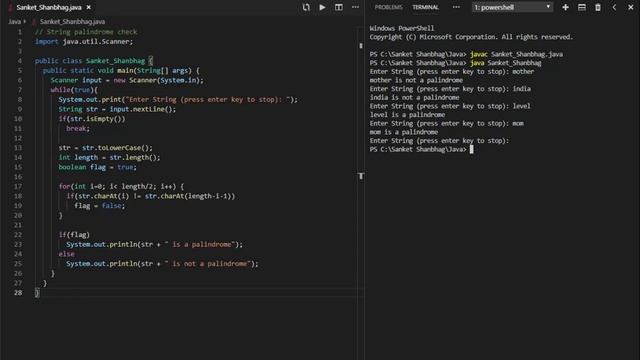Split the terminal pane
The width and height of the screenshot is (640, 360).
tap(582, 7)
